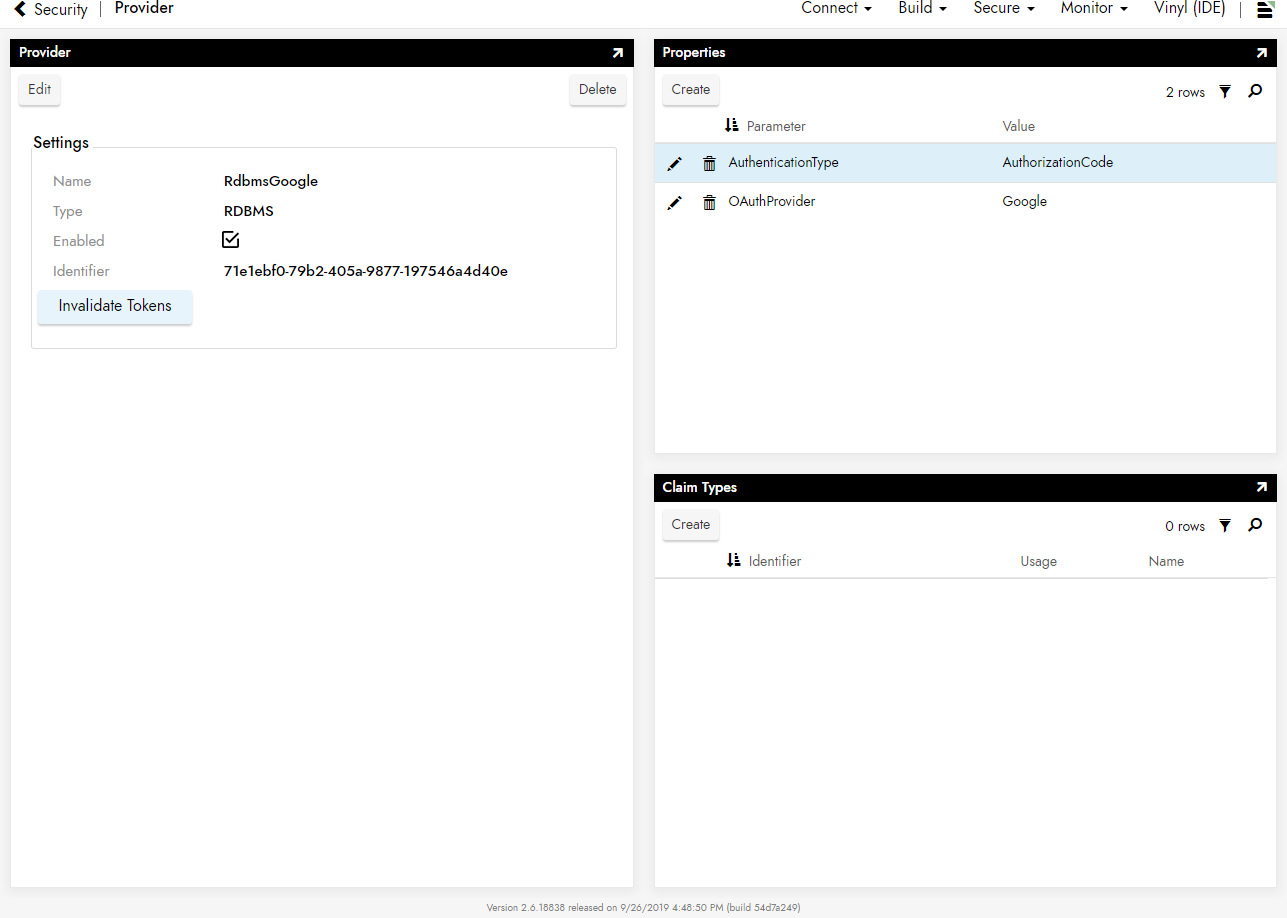1287x918 pixels.
Task: Open the Connect dropdown menu
Action: click(836, 9)
